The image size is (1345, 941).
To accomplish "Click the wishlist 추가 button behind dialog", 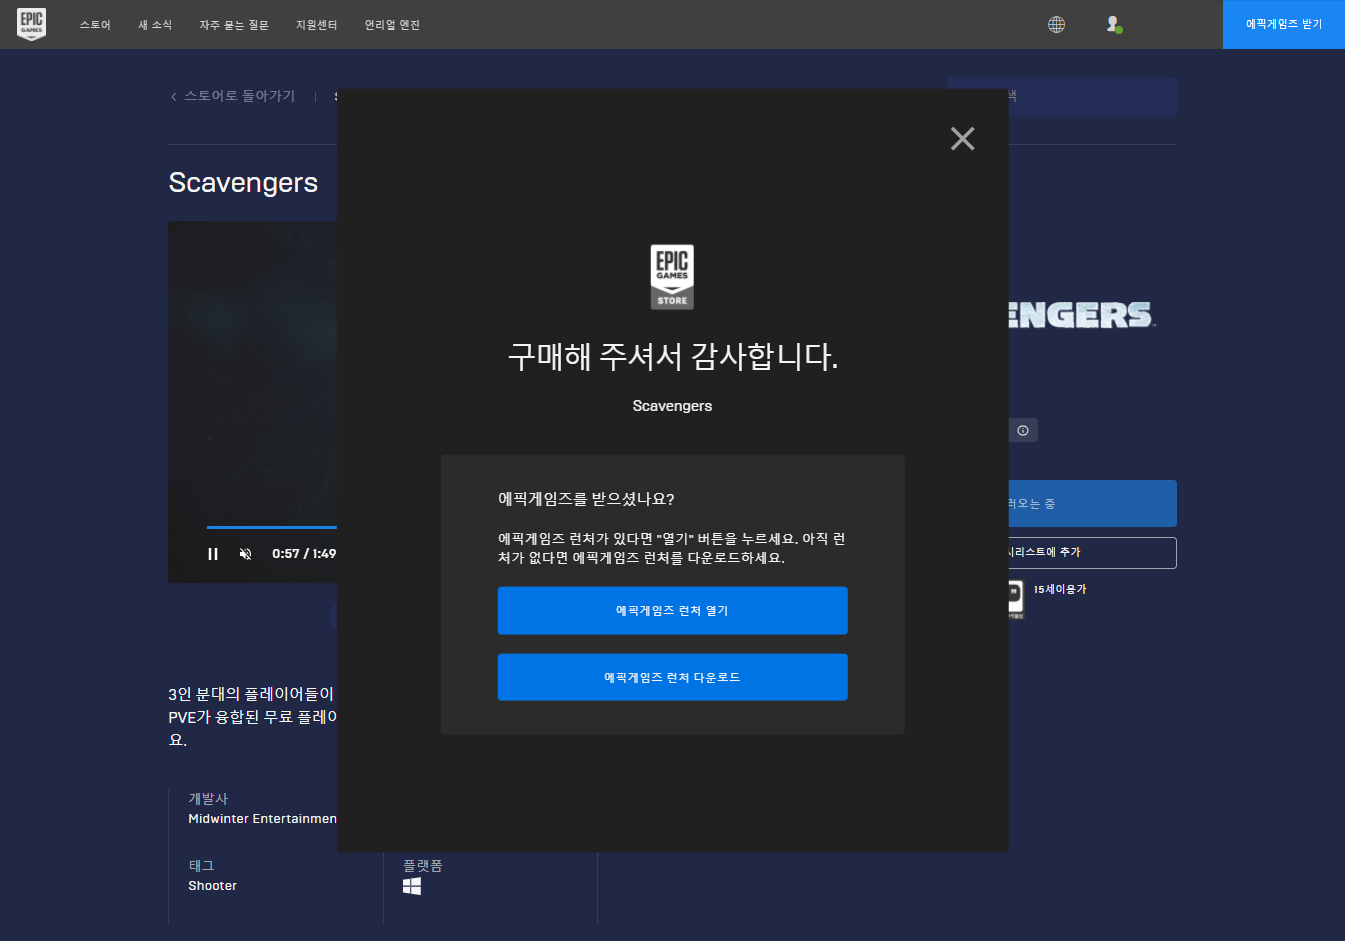I will pos(1092,553).
